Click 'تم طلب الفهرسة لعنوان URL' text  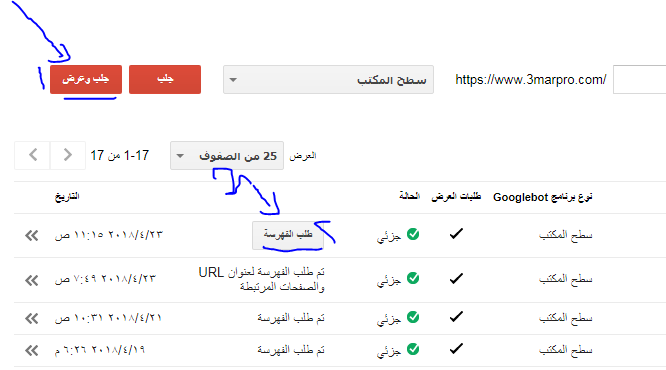[261, 272]
